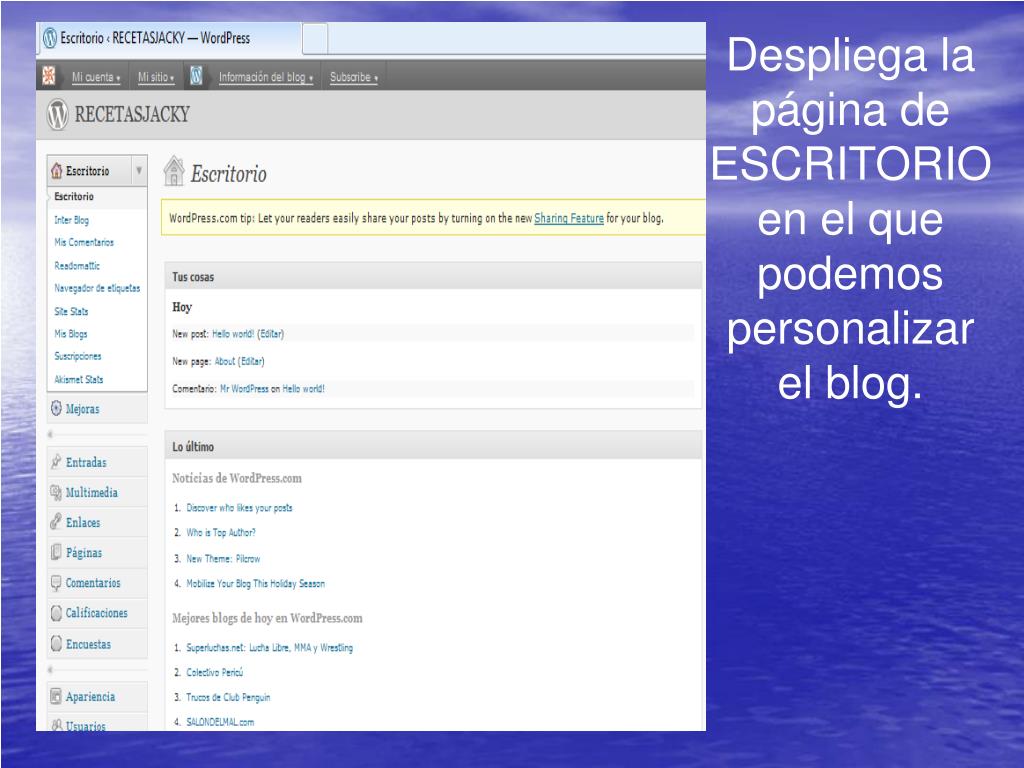Open Readomattic in sidebar
Image resolution: width=1024 pixels, height=768 pixels.
pos(77,266)
